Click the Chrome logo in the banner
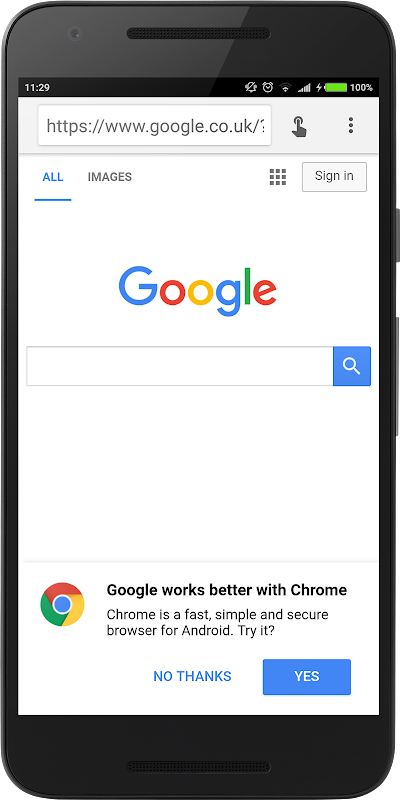Viewport: 400px width, 800px height. tap(62, 605)
